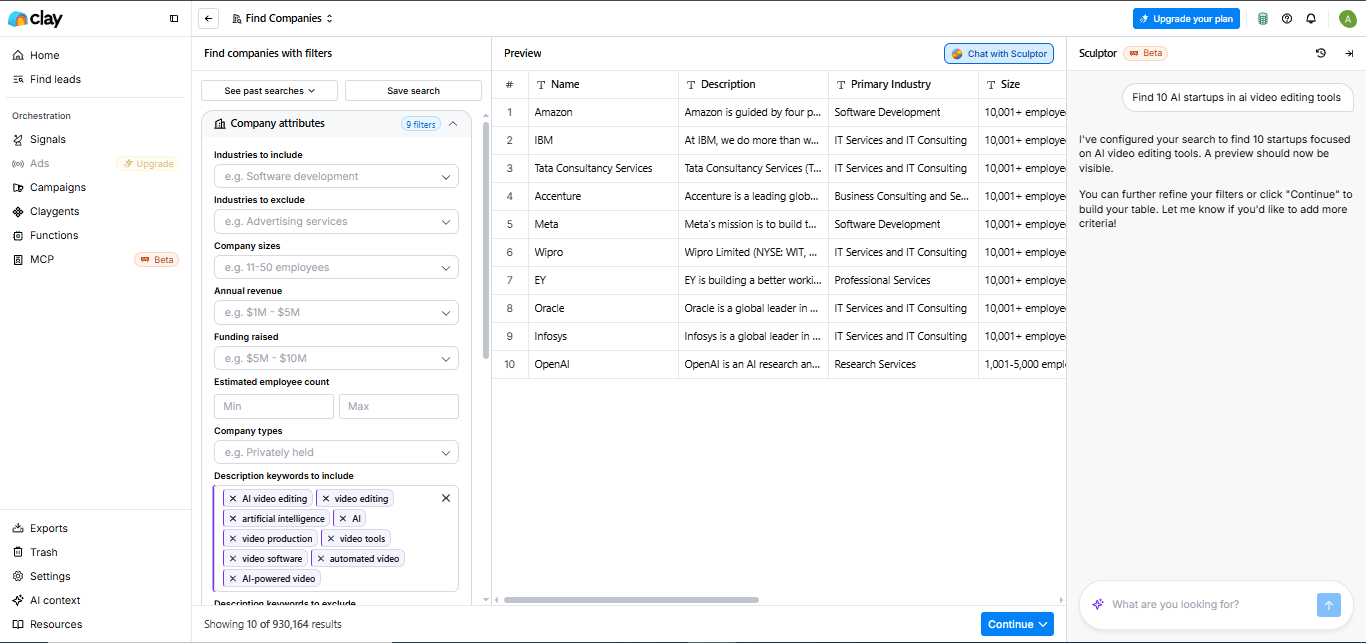Send message with arrow button
Screen dimensions: 1366x643
(x=1328, y=604)
